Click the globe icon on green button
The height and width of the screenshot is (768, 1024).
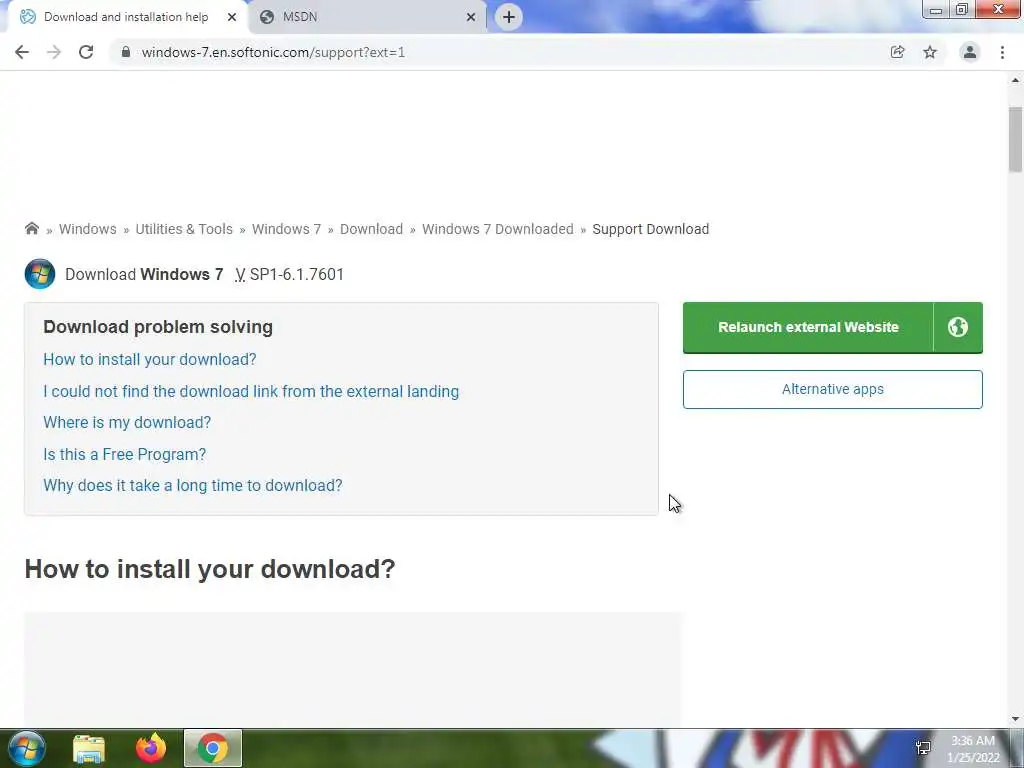pos(958,327)
